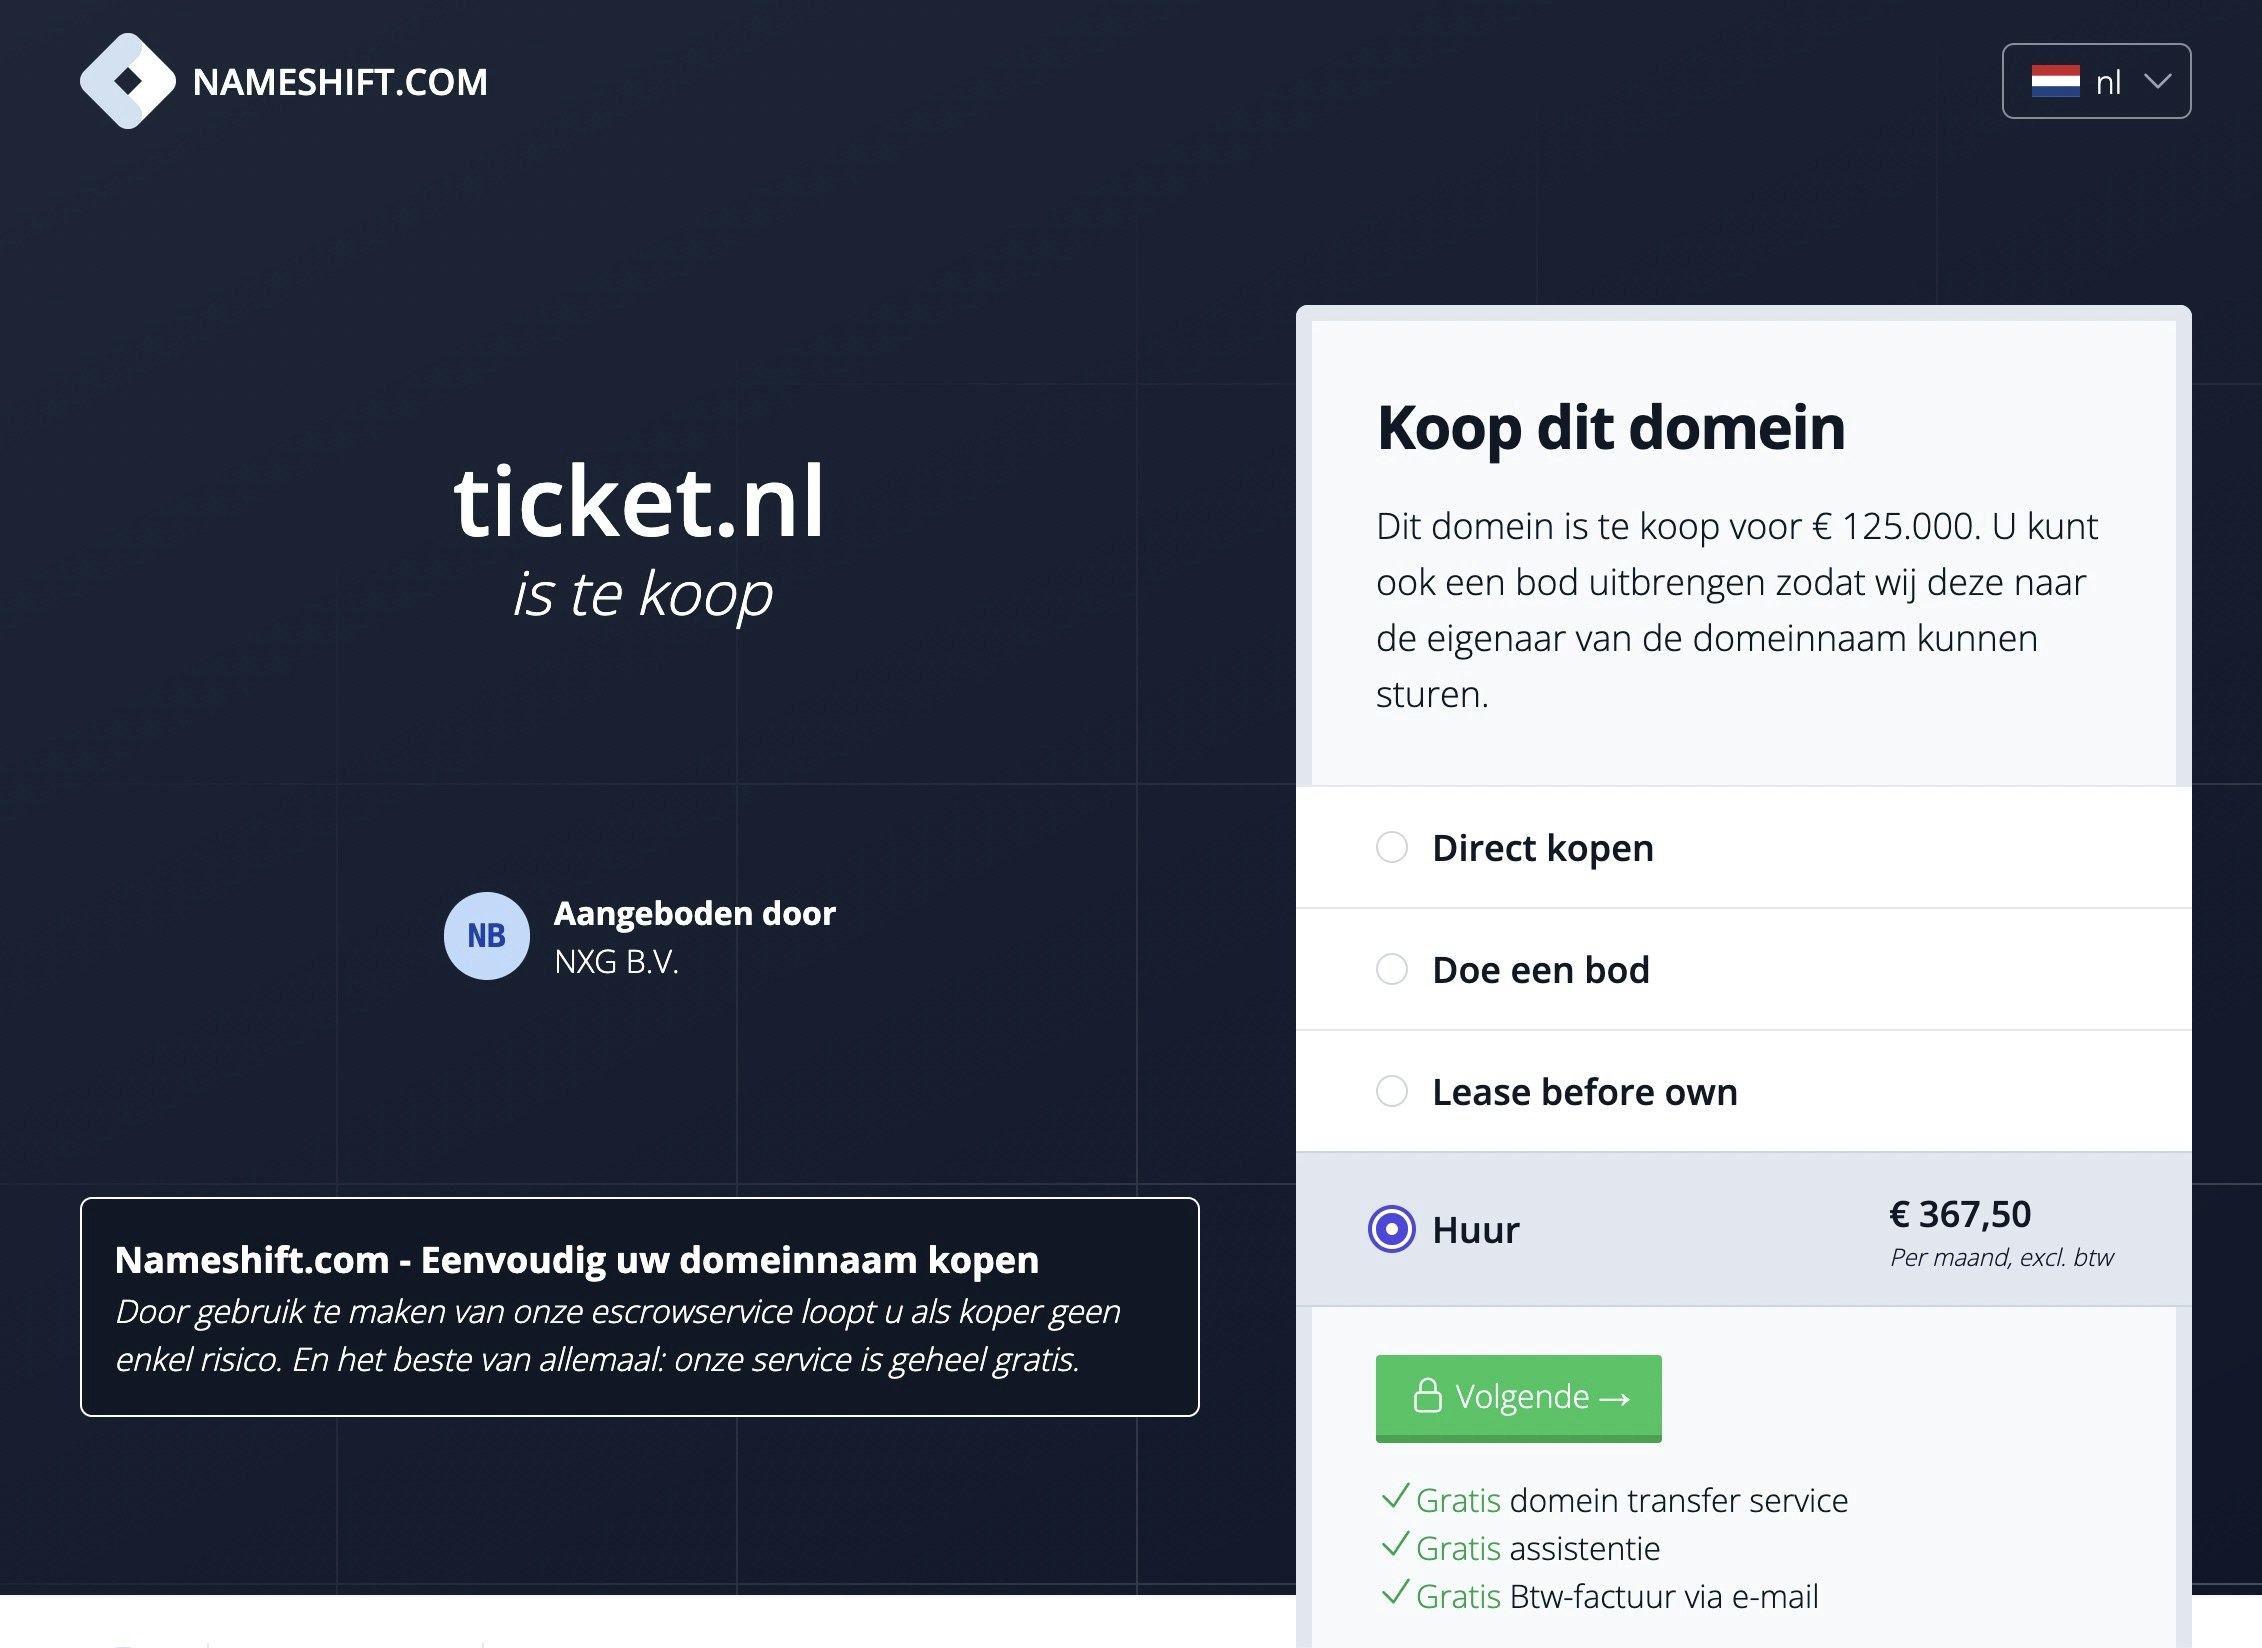Screen dimensions: 2262x1648
Task: Open the nl language label
Action: point(2108,82)
